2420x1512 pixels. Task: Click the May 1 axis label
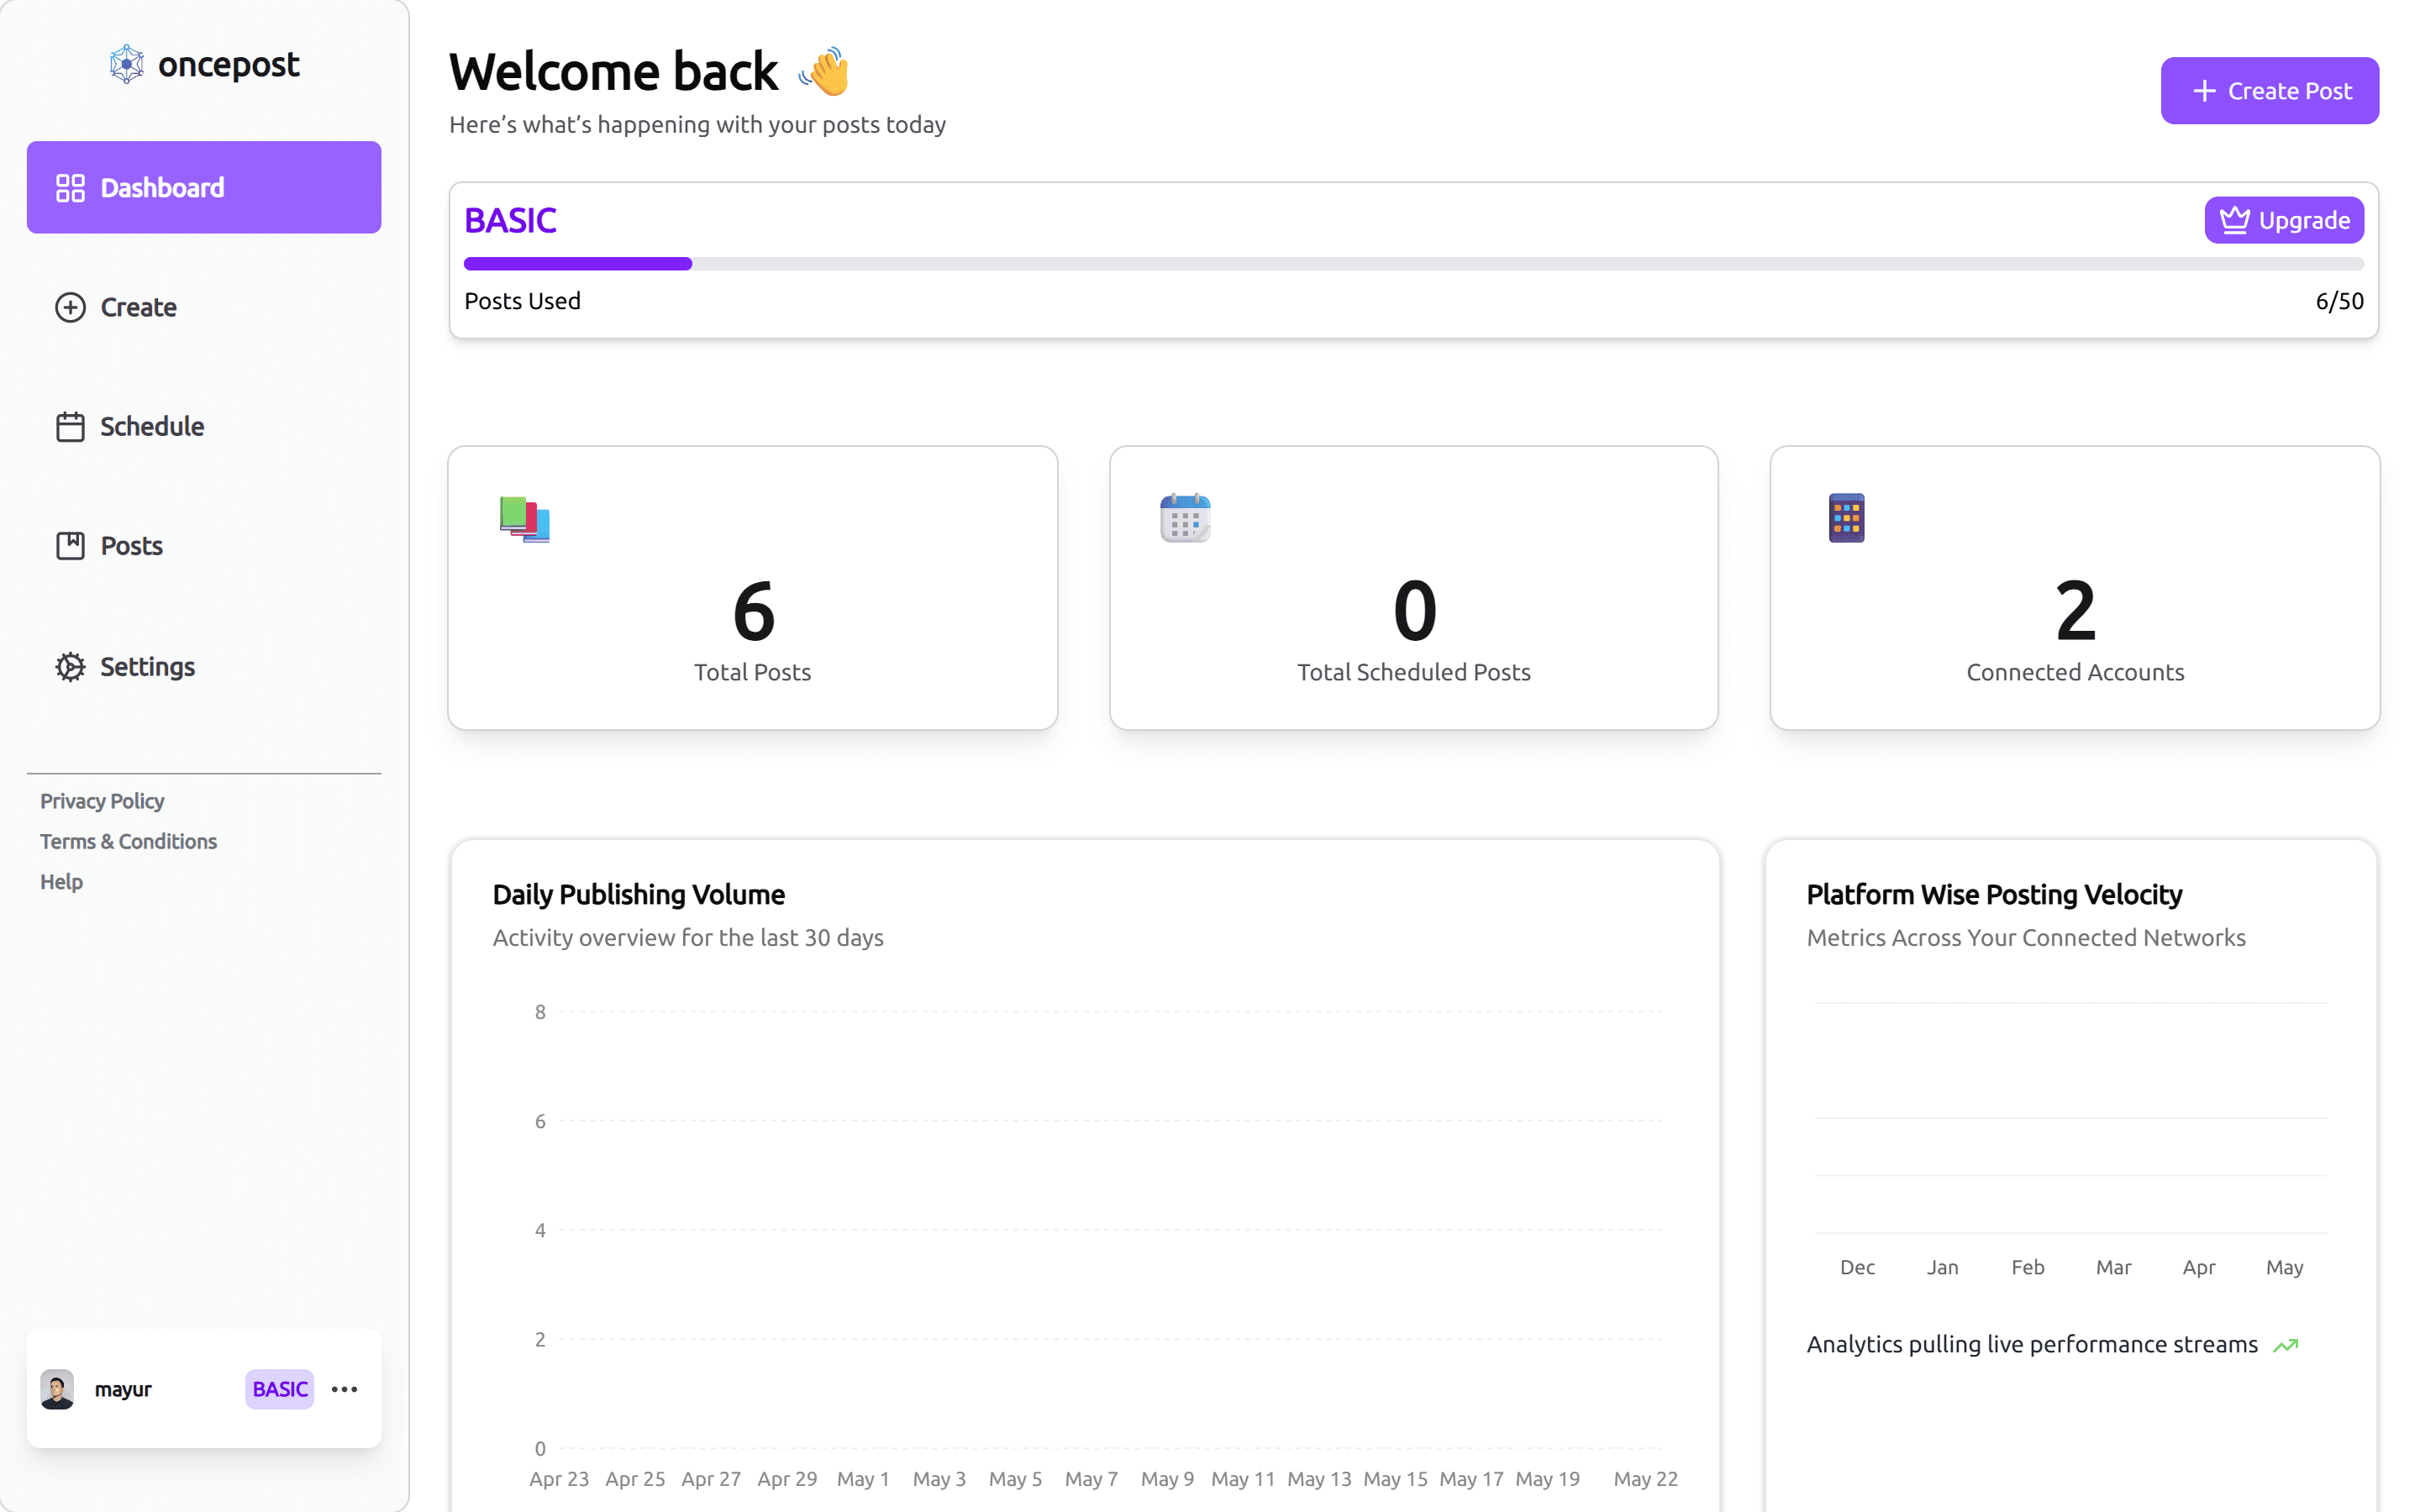(863, 1479)
